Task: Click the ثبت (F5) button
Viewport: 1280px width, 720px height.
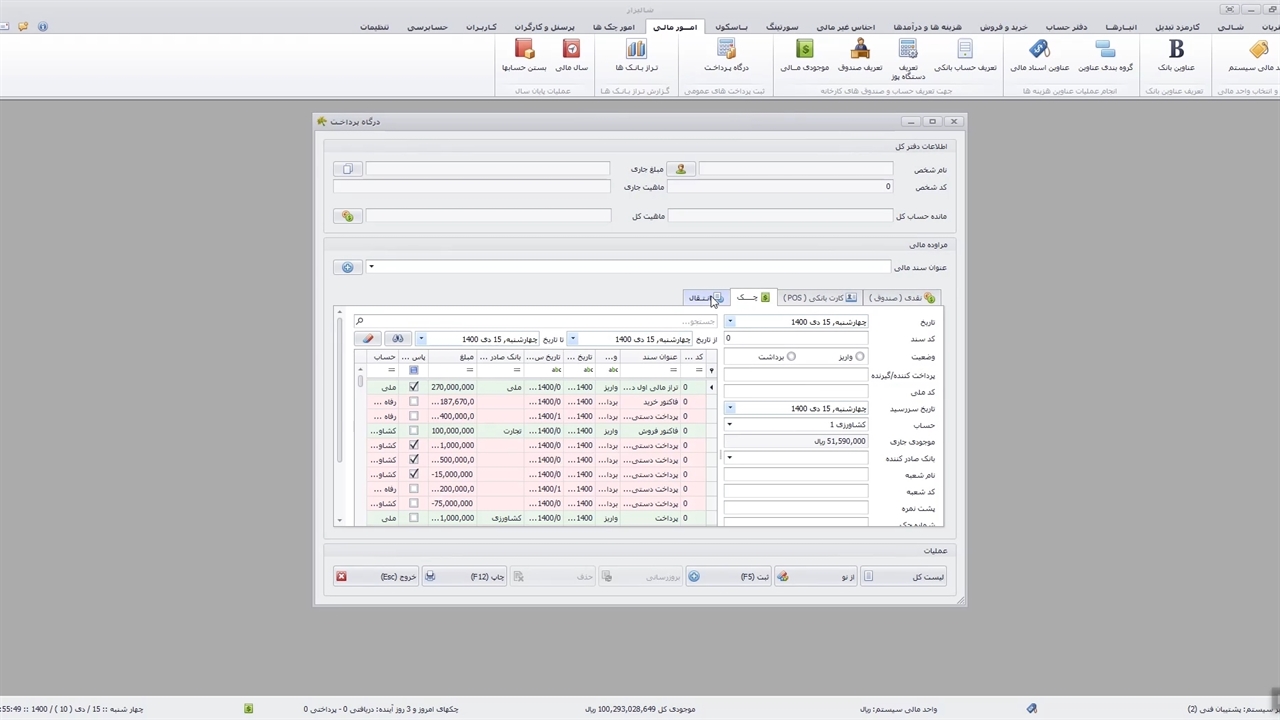Action: point(728,577)
